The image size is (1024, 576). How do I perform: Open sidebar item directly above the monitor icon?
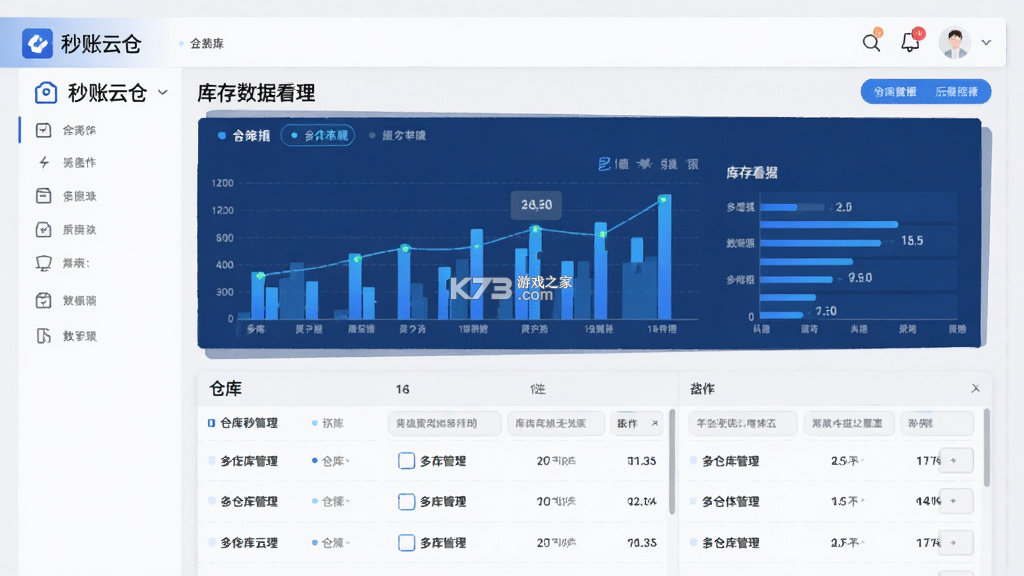coord(65,230)
